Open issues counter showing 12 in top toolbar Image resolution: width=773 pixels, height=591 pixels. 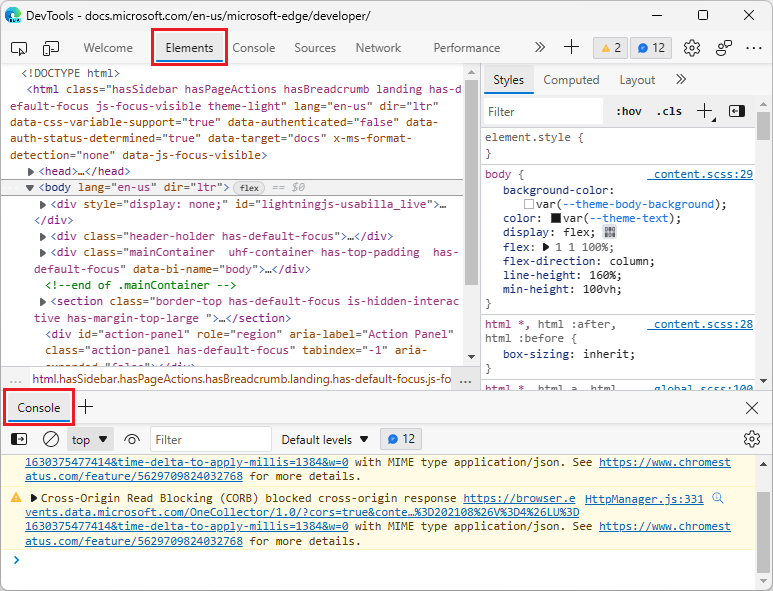pos(651,48)
